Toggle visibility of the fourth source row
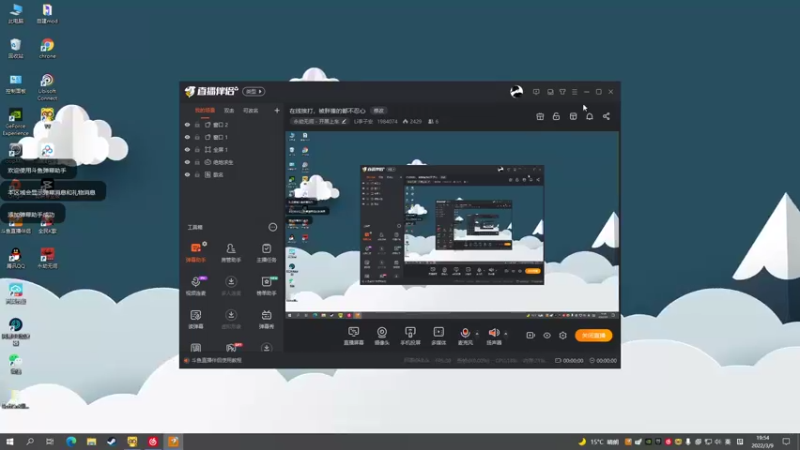Viewport: 800px width, 450px height. pyautogui.click(x=187, y=162)
